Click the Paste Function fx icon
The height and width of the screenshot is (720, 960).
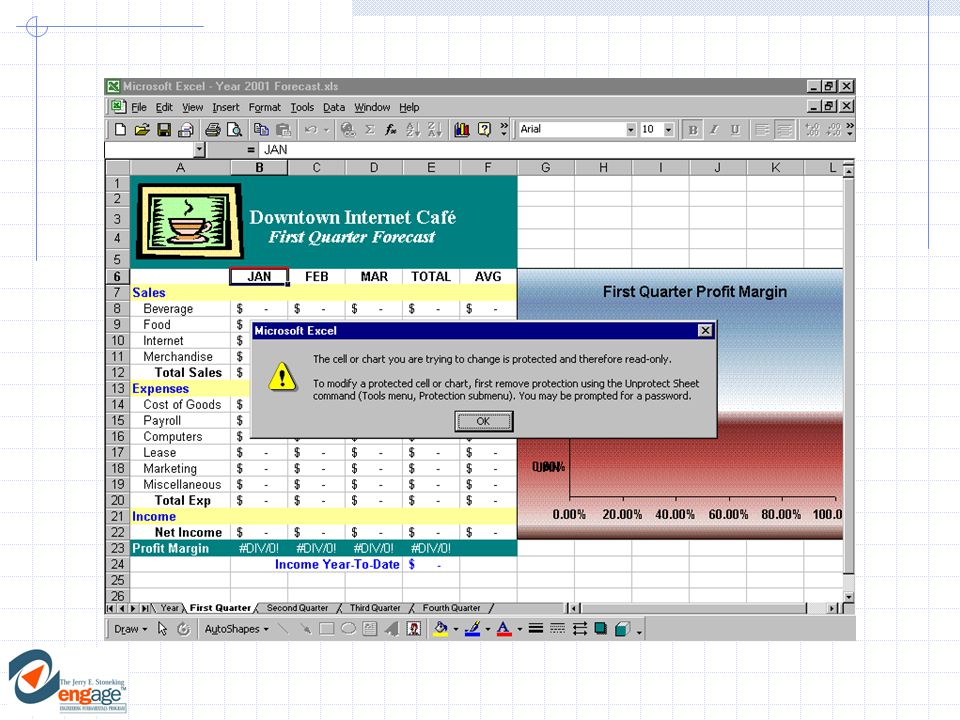pyautogui.click(x=391, y=129)
